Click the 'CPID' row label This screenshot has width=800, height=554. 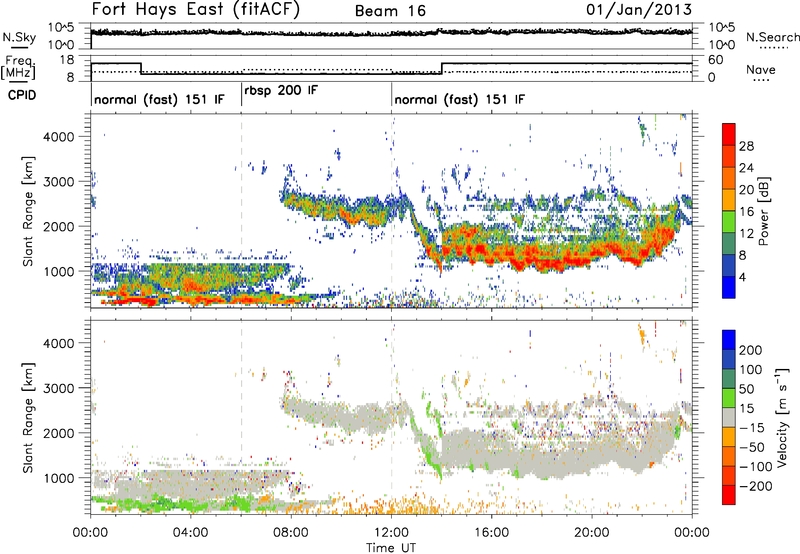[22, 95]
